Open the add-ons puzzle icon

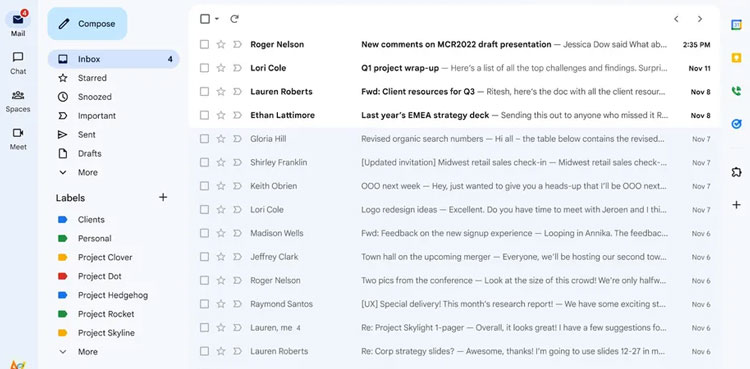(x=736, y=172)
